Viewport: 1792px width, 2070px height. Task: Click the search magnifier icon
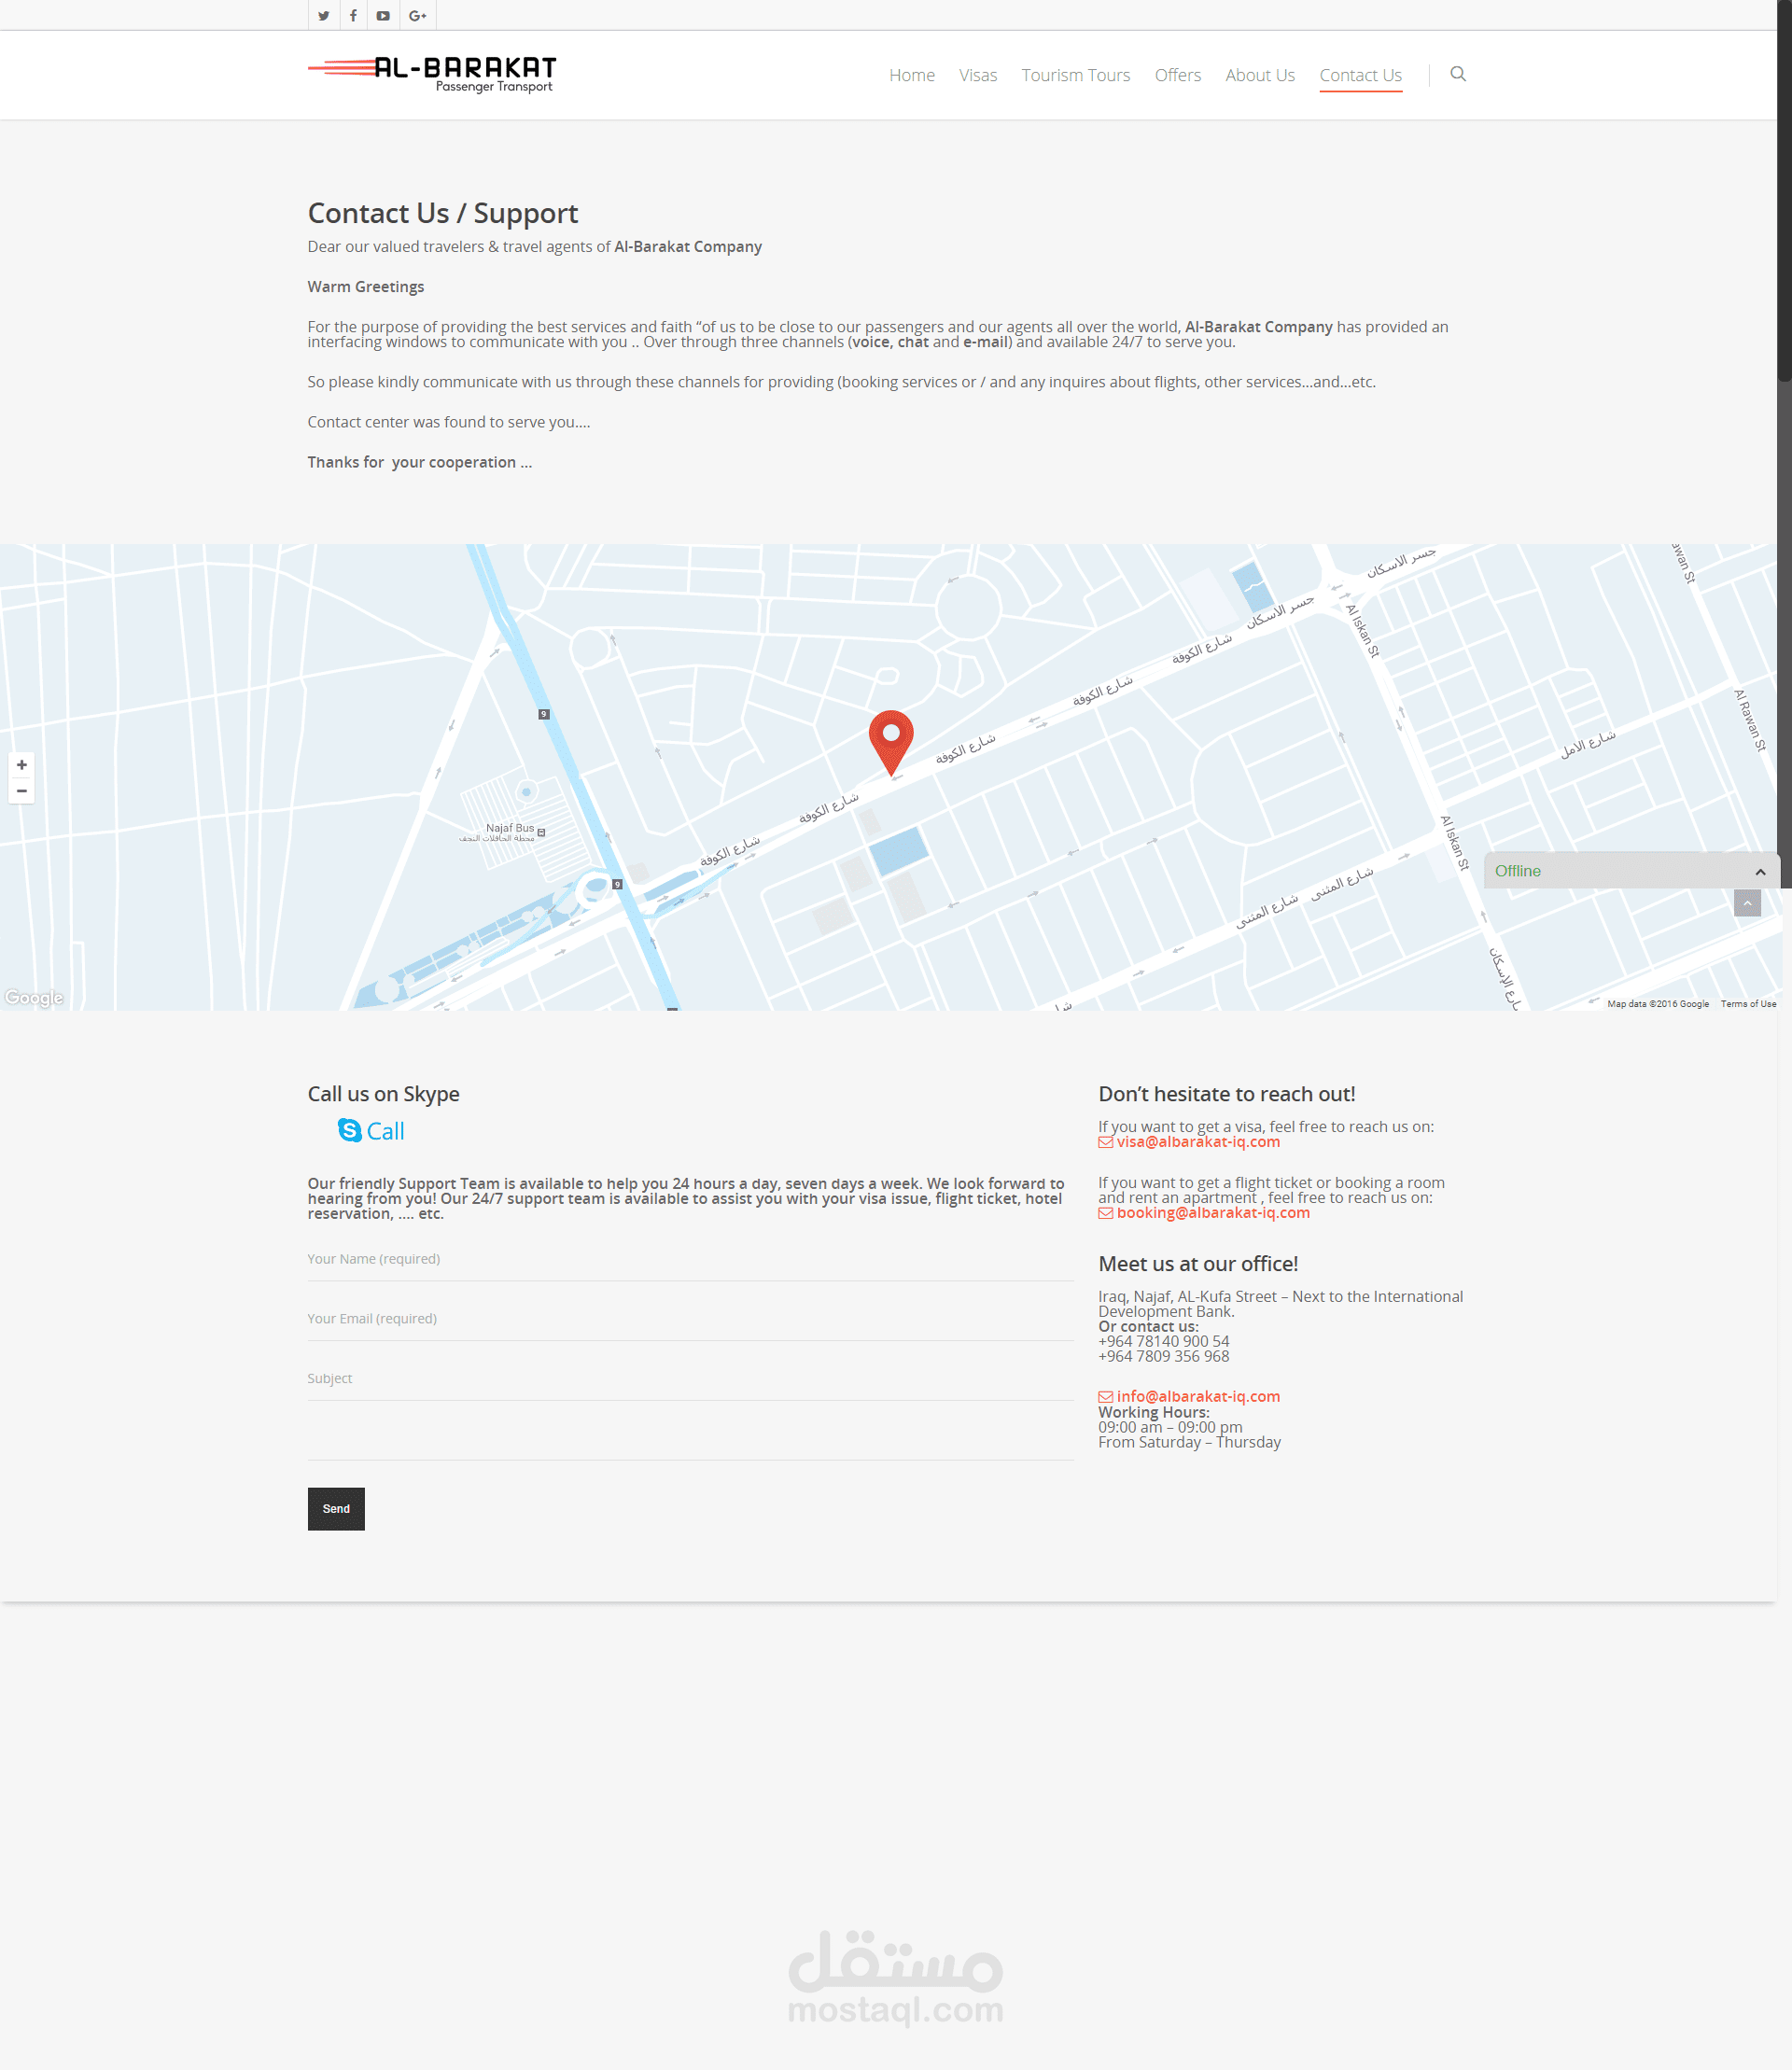[x=1457, y=74]
